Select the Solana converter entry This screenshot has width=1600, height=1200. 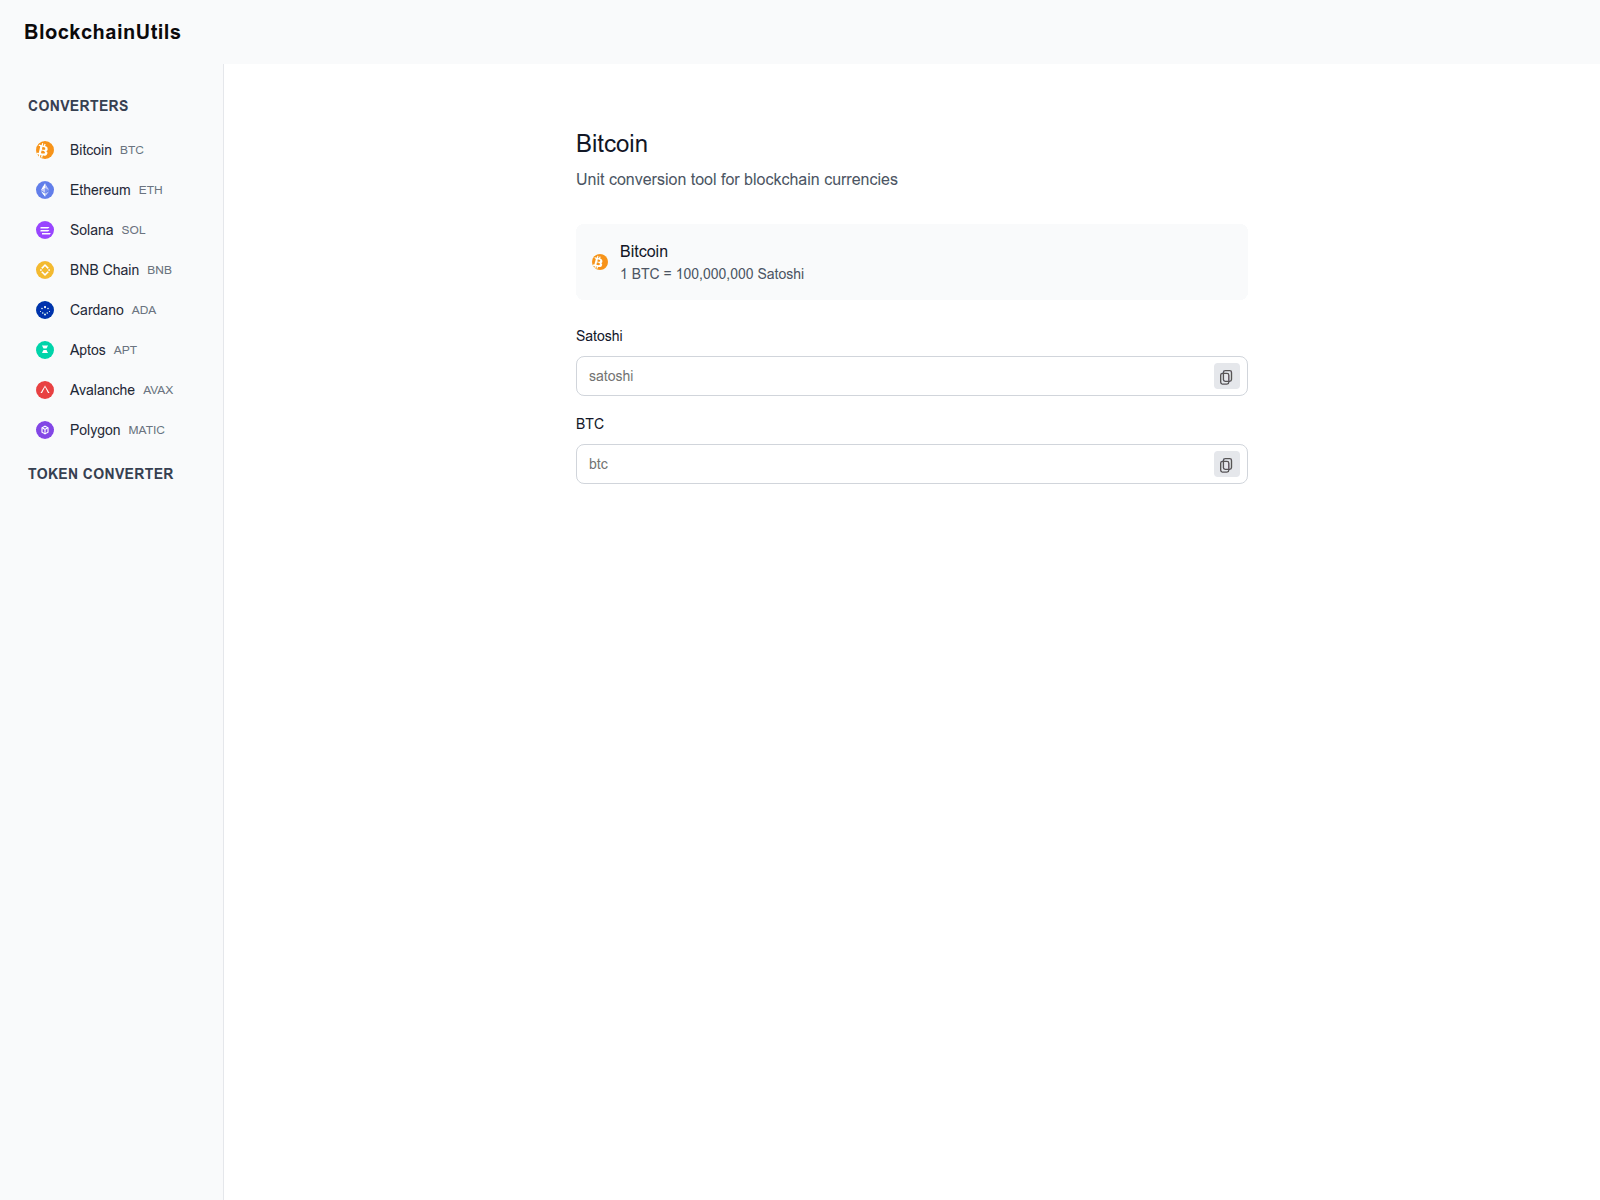coord(91,229)
